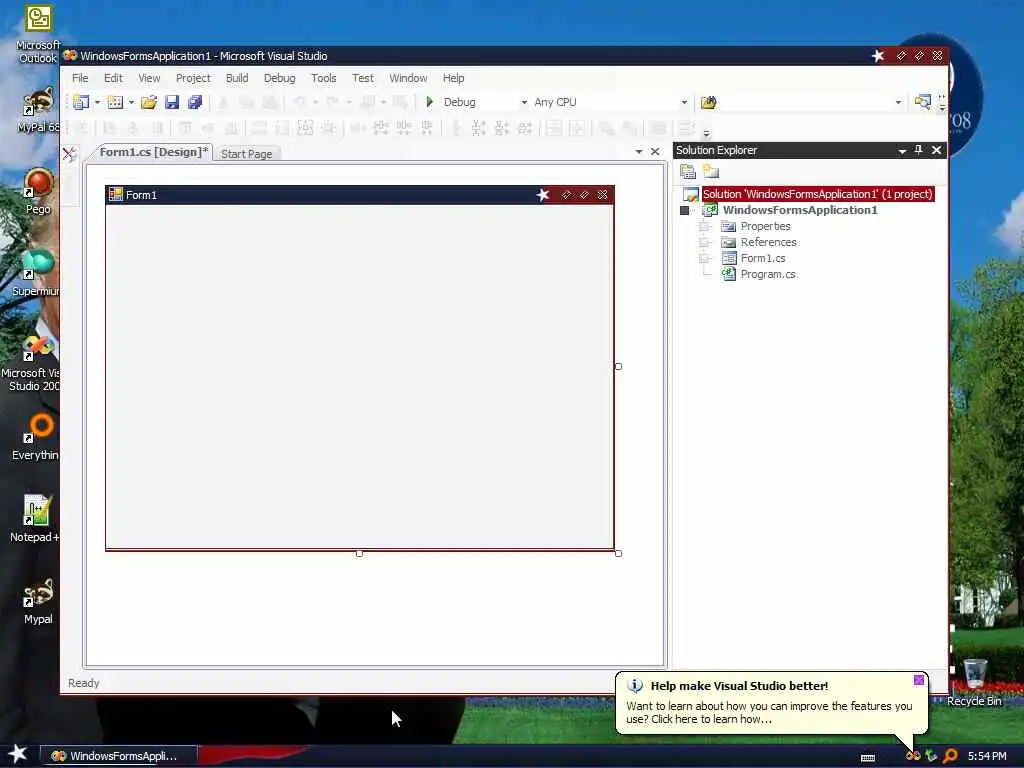This screenshot has width=1024, height=768.
Task: Click the solution node icon
Action: pyautogui.click(x=690, y=195)
